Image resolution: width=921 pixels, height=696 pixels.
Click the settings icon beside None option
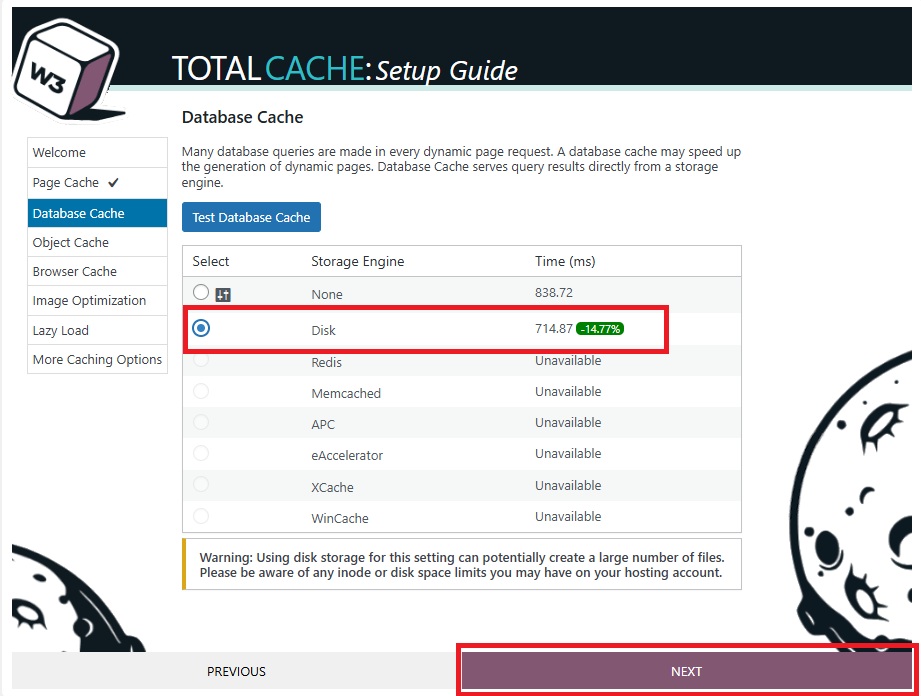(223, 295)
